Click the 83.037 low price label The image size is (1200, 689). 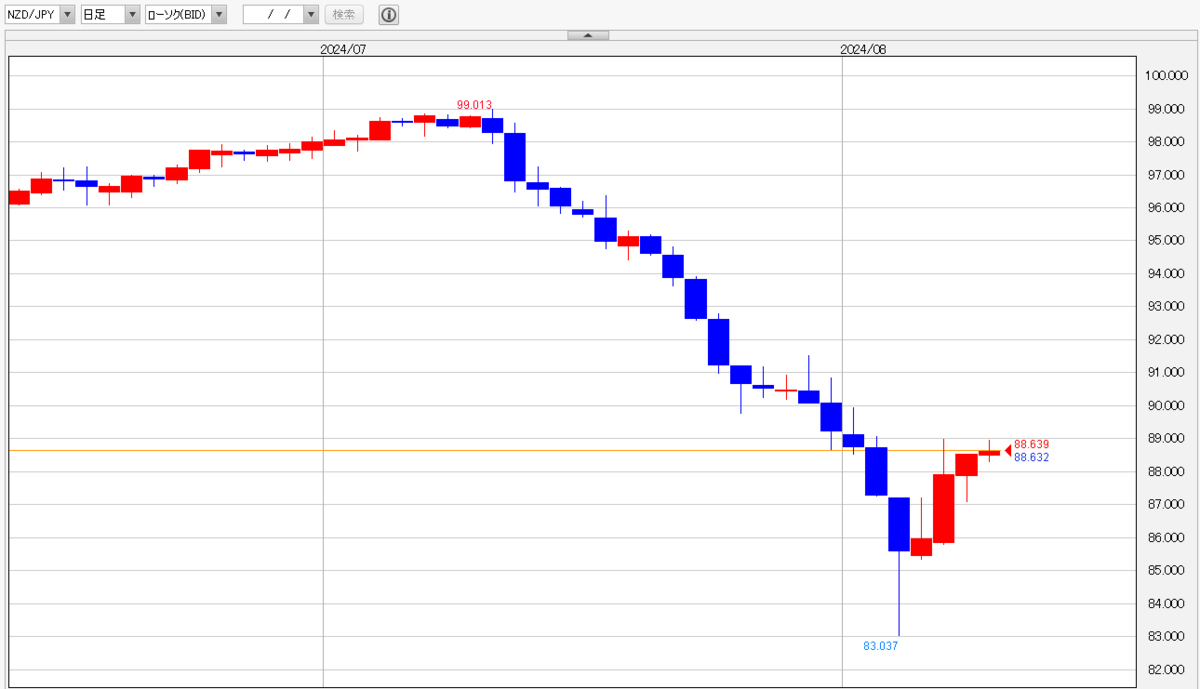(x=881, y=645)
